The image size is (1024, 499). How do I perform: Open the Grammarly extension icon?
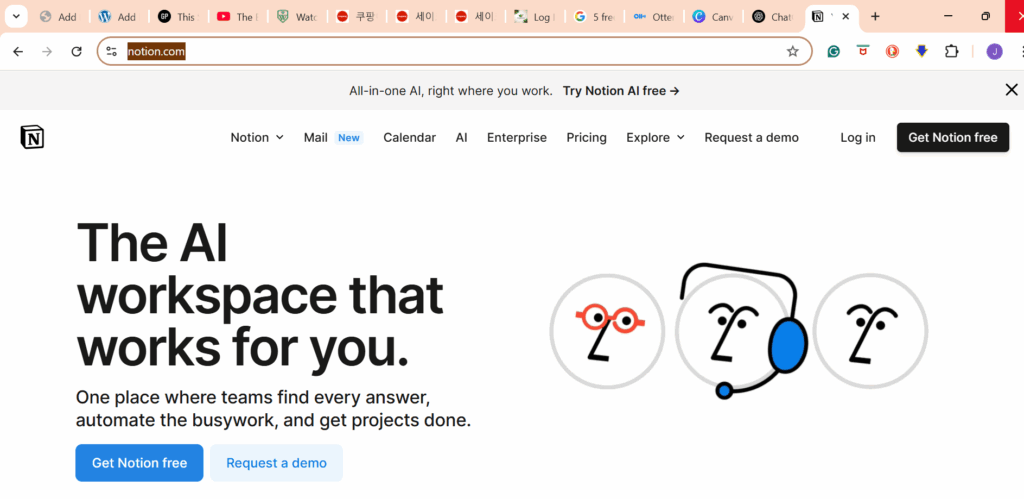click(833, 52)
